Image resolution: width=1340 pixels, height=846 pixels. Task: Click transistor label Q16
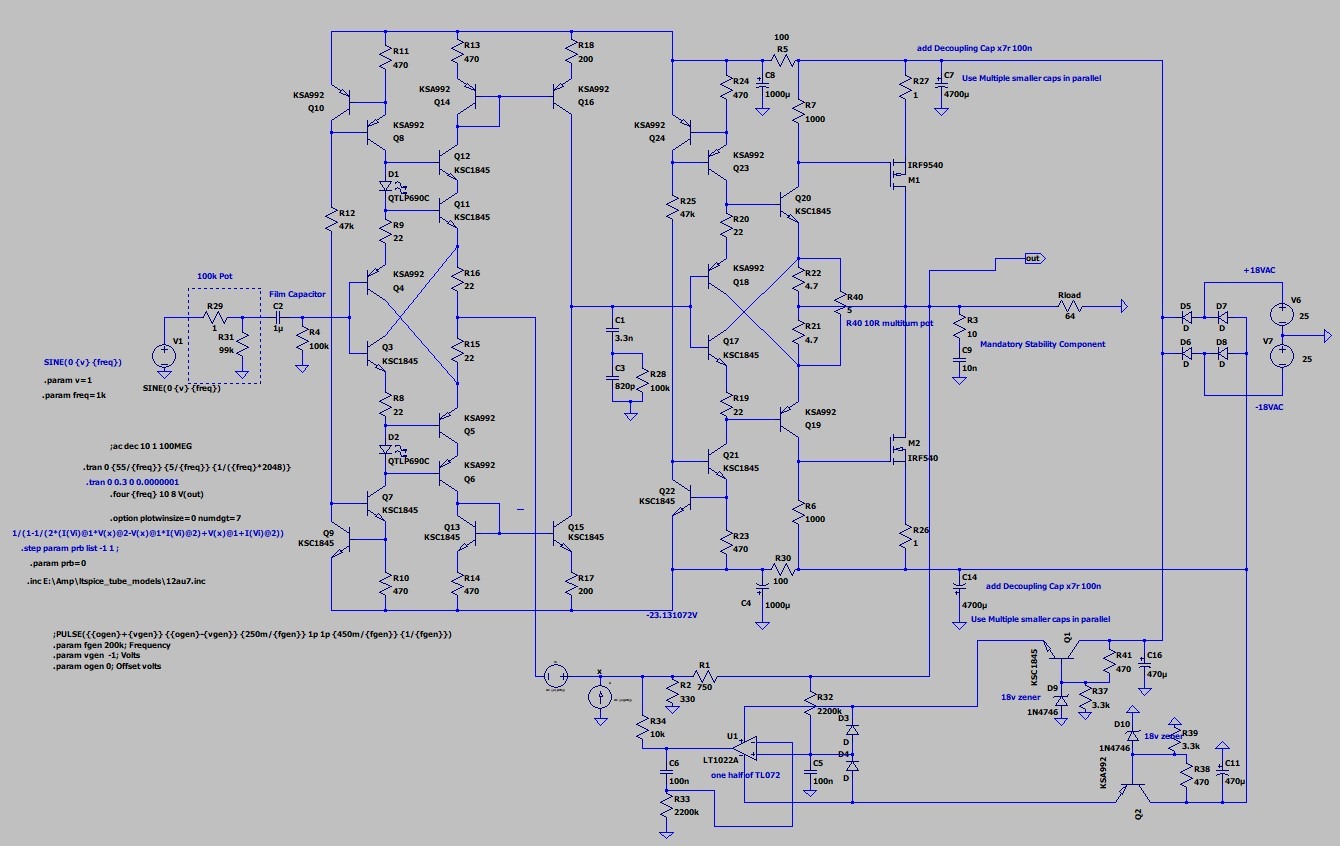586,101
